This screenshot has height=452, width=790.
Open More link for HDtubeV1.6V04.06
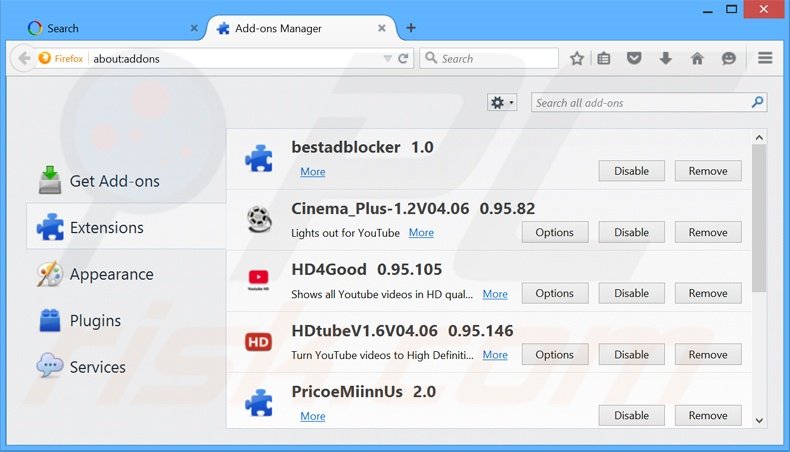pyautogui.click(x=495, y=355)
